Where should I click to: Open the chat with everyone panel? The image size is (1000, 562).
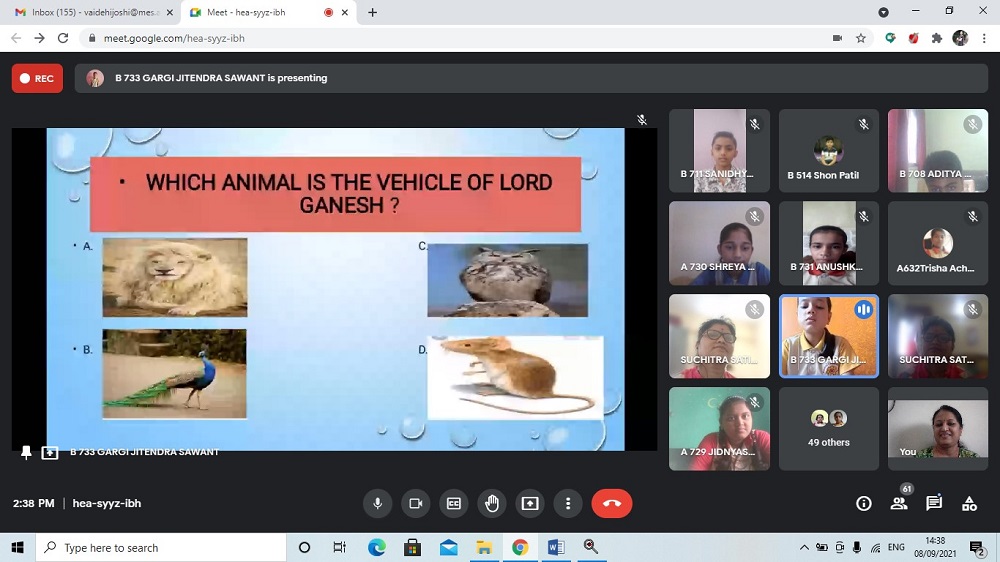pyautogui.click(x=934, y=504)
